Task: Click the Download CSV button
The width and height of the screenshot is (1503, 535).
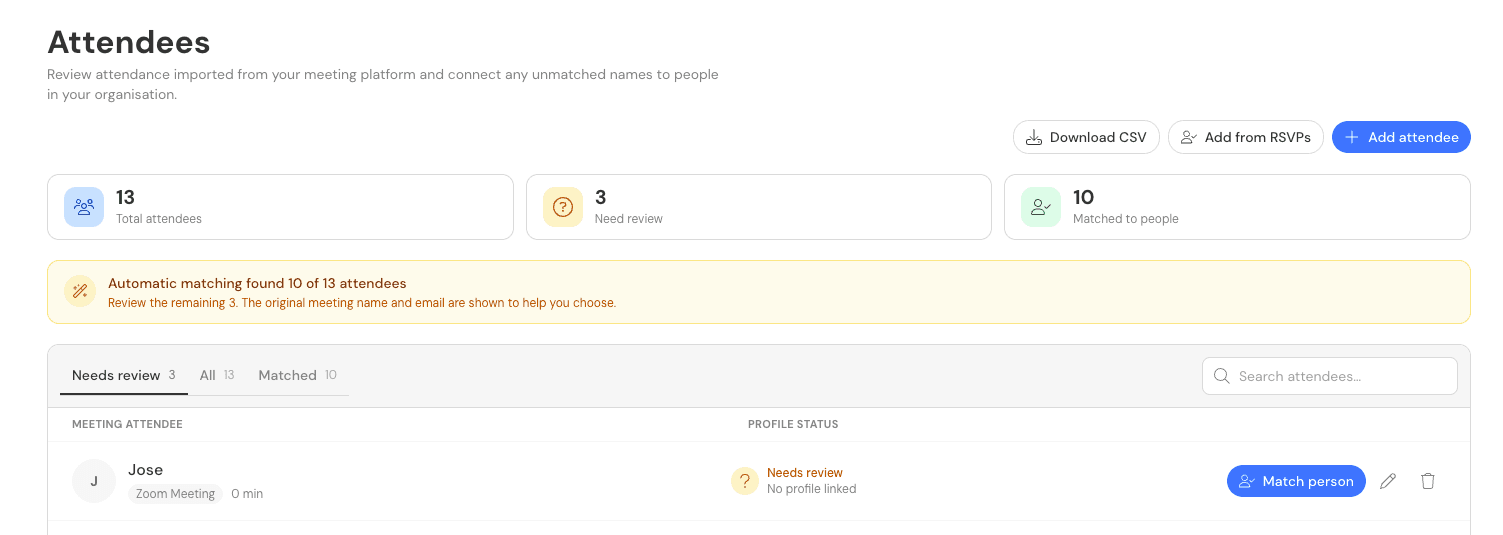Action: point(1086,137)
